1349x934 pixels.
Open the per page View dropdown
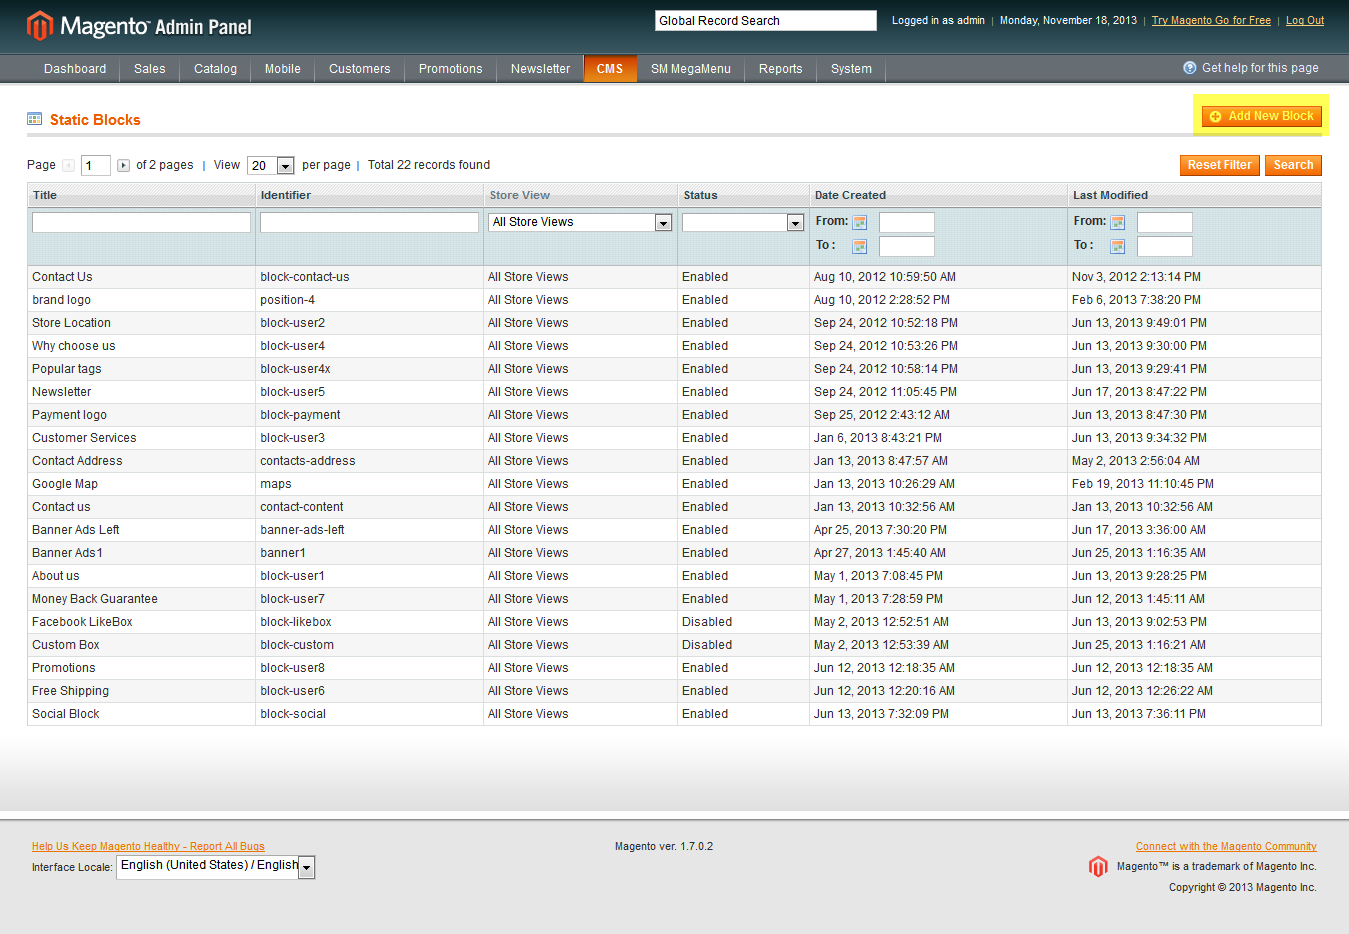[x=270, y=165]
